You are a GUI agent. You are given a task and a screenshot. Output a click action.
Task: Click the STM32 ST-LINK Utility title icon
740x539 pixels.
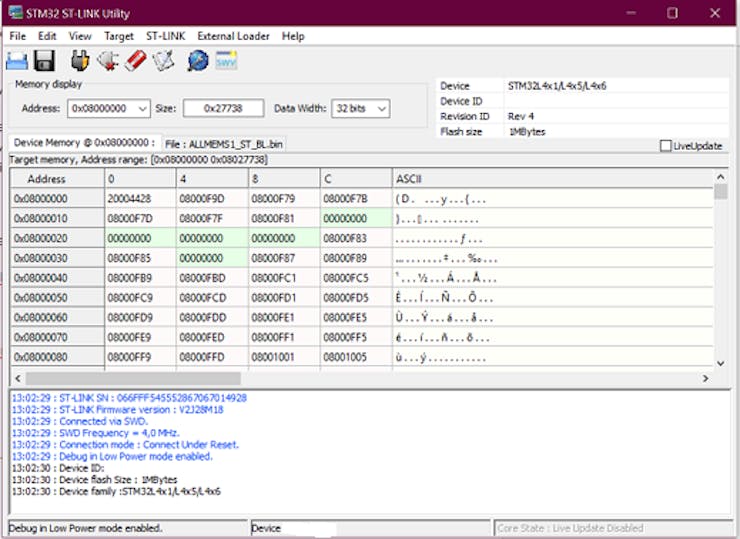click(15, 13)
